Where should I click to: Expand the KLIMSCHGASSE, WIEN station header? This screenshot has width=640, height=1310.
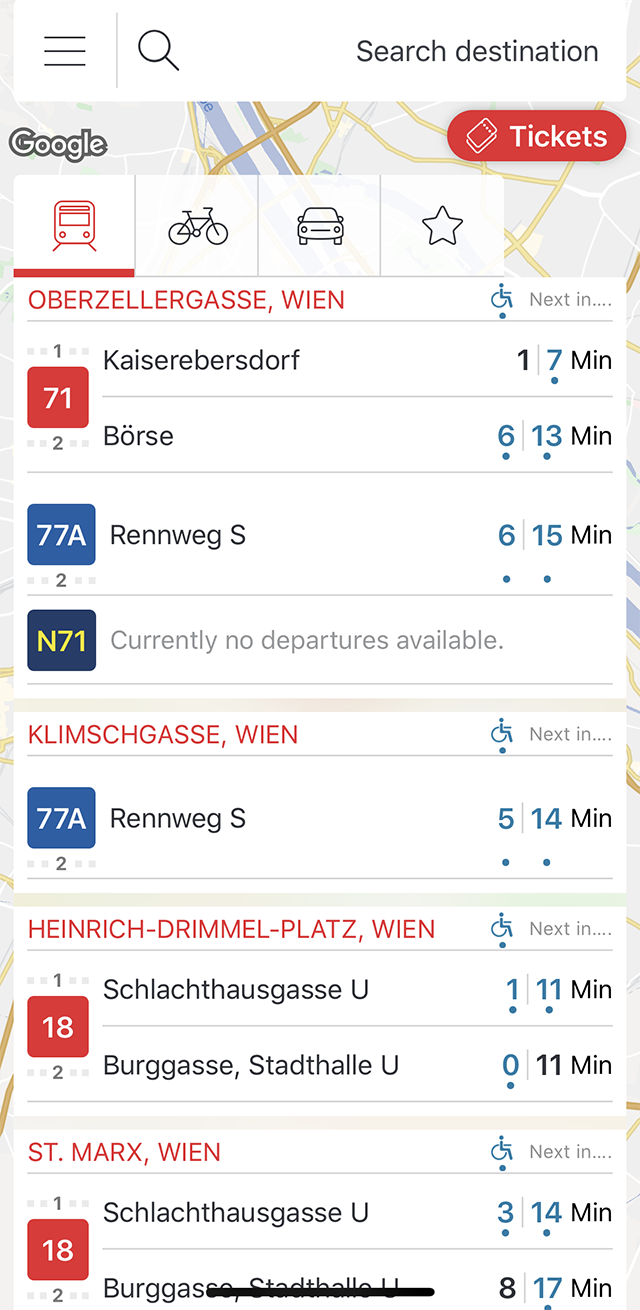tap(163, 735)
